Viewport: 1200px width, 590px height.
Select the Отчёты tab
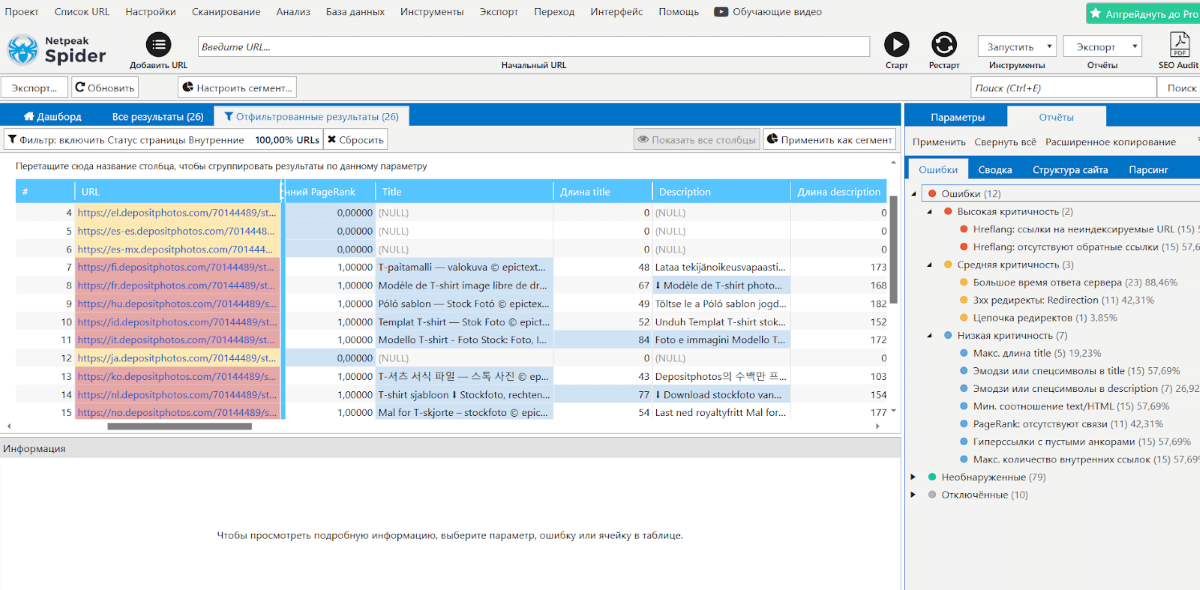coord(1056,117)
